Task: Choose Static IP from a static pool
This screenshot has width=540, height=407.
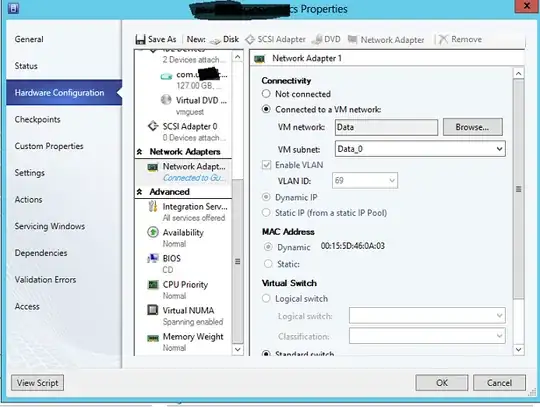Action: pos(266,213)
